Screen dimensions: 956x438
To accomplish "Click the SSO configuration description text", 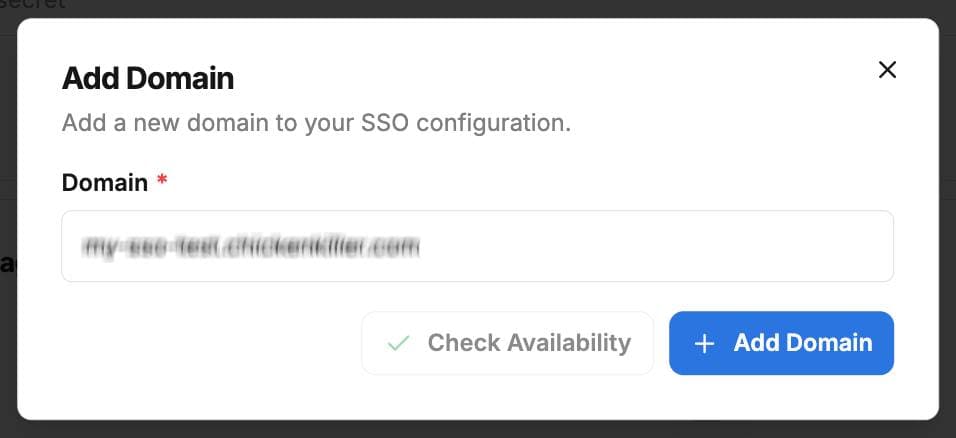I will [x=316, y=124].
